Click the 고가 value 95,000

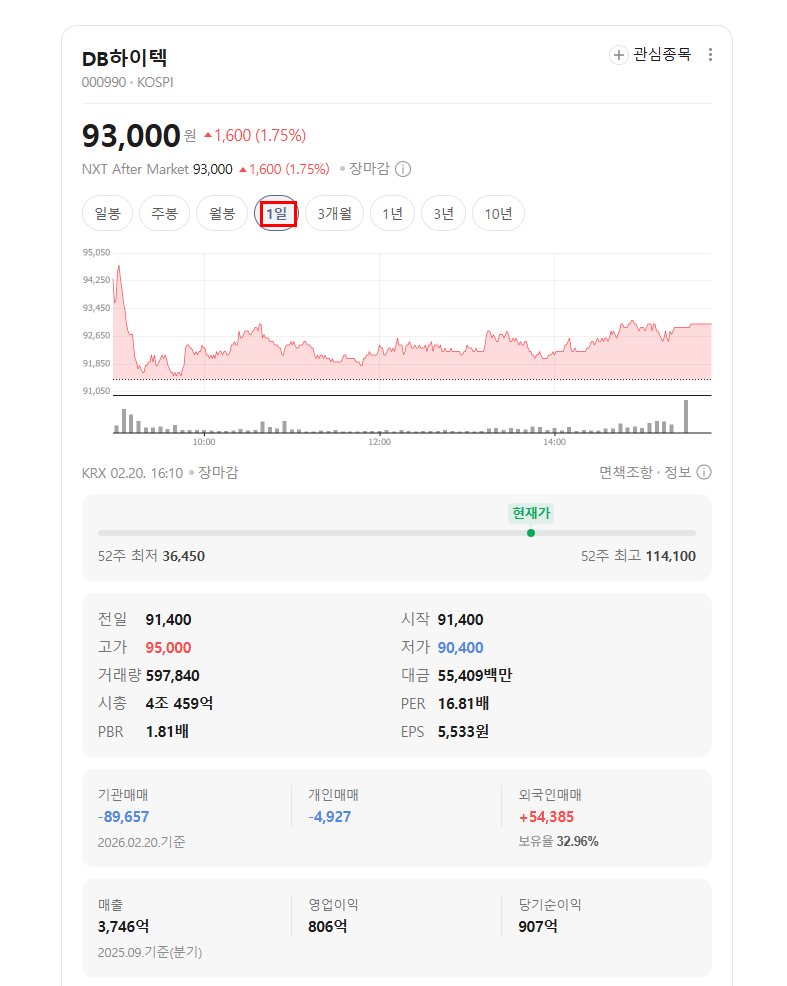click(x=168, y=648)
